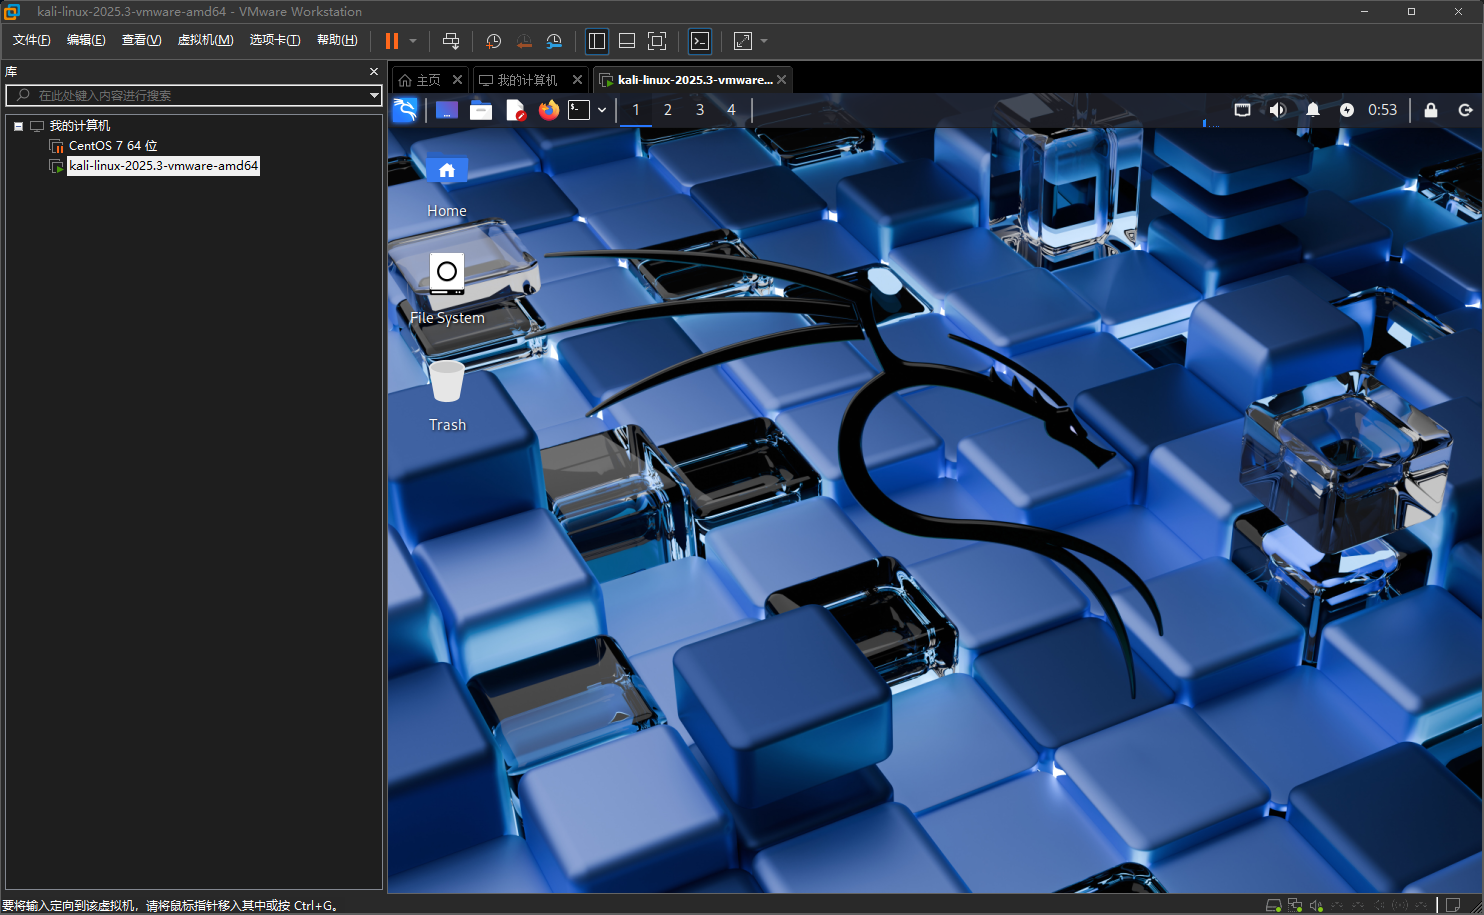Open notifications bell in Kali panel
The height and width of the screenshot is (915, 1484).
(x=1313, y=110)
